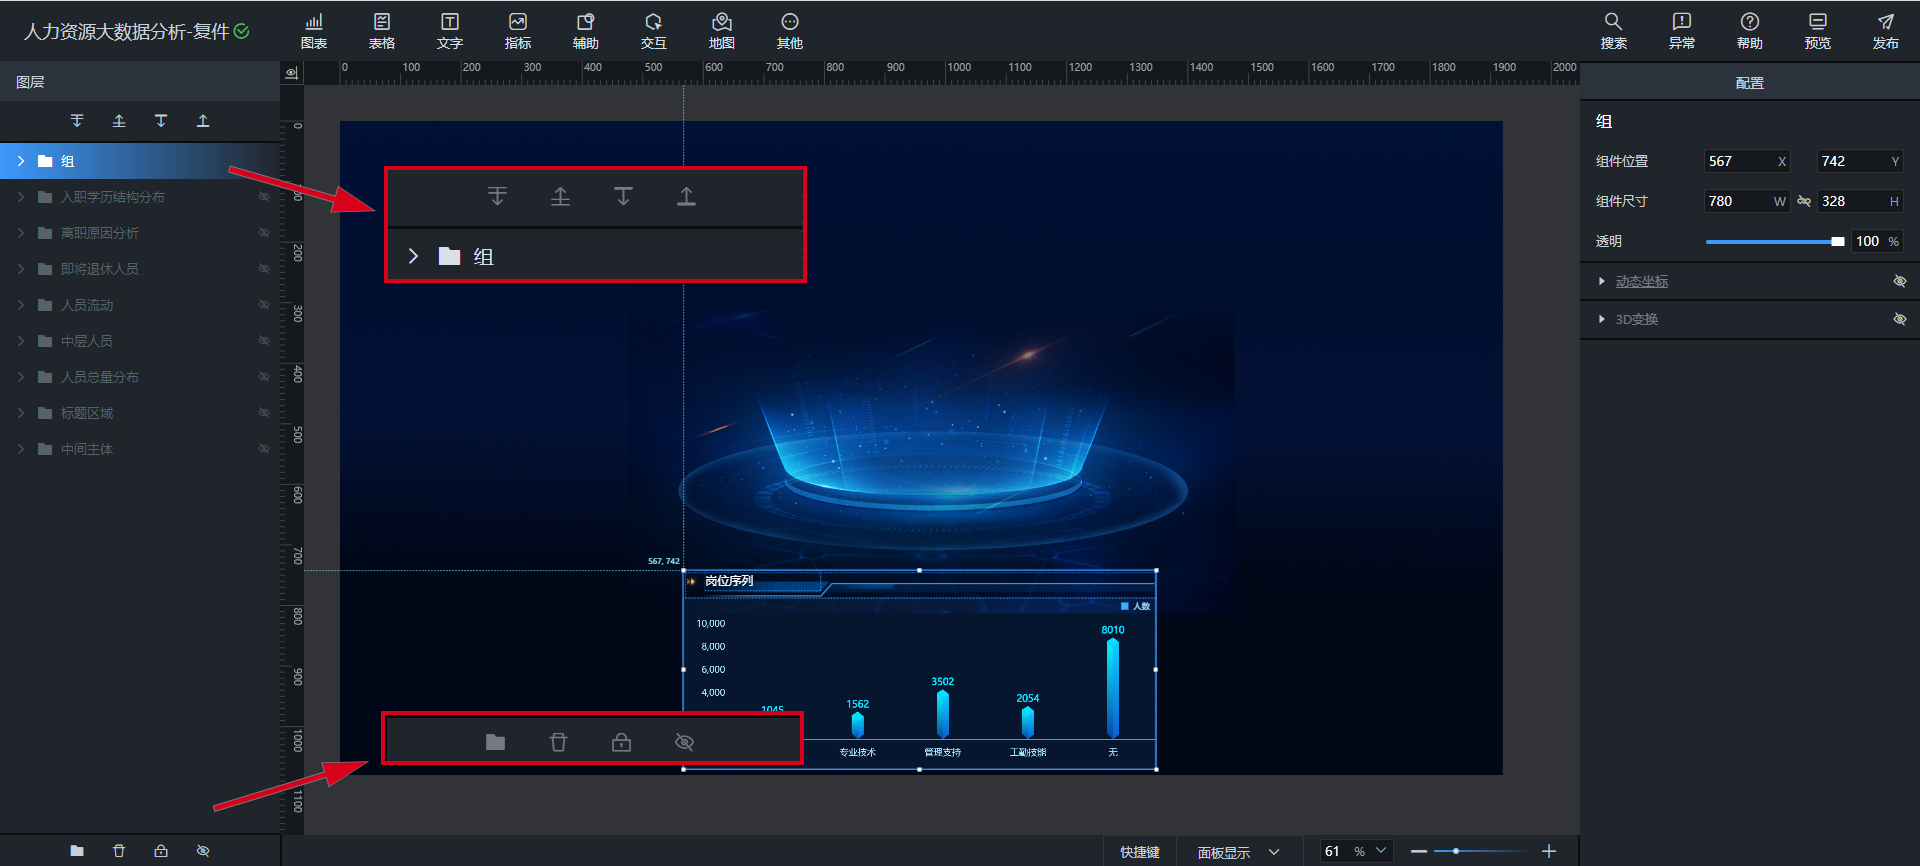Toggle the 动态坐标 enable eye icon
1920x866 pixels.
[1899, 281]
